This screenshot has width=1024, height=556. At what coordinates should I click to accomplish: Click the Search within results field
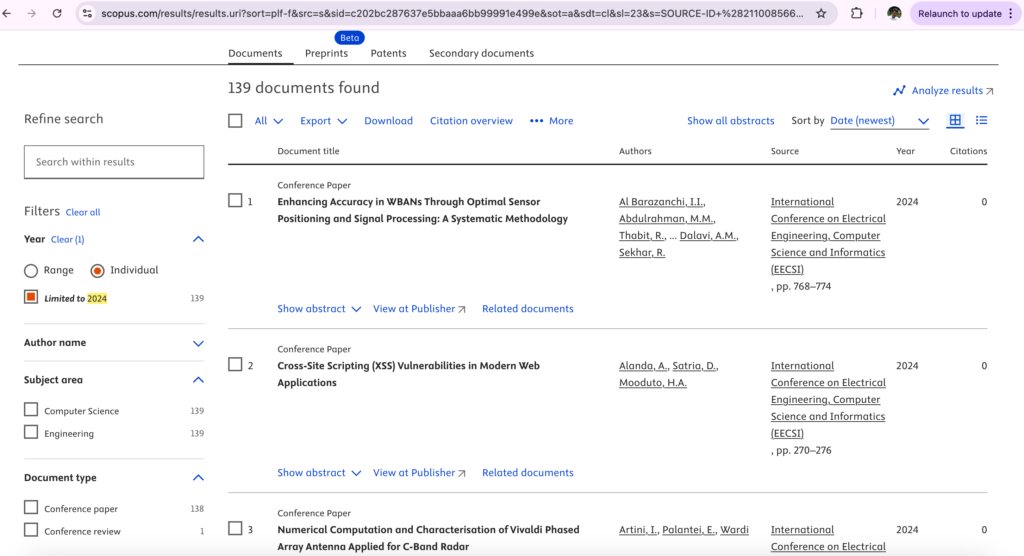(x=114, y=162)
